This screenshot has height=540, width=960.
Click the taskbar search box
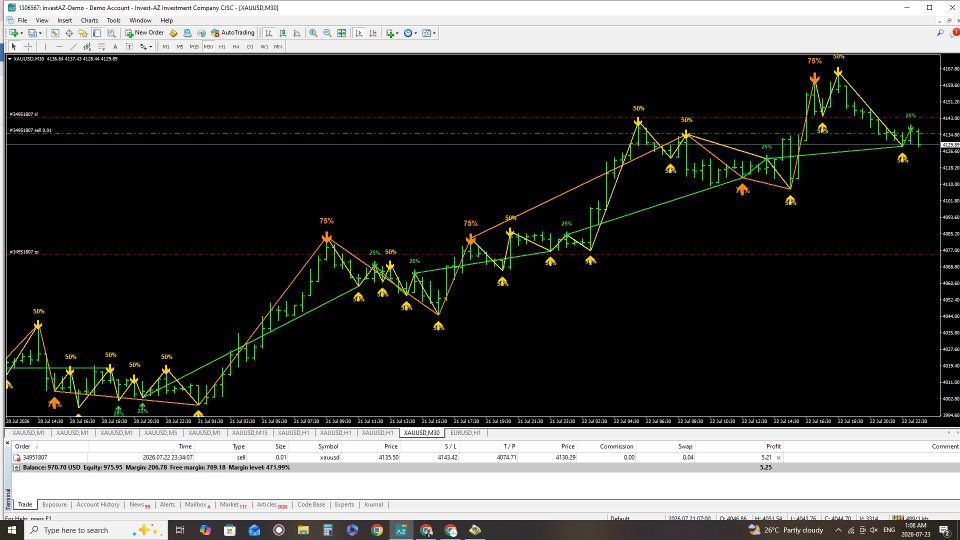[96, 530]
